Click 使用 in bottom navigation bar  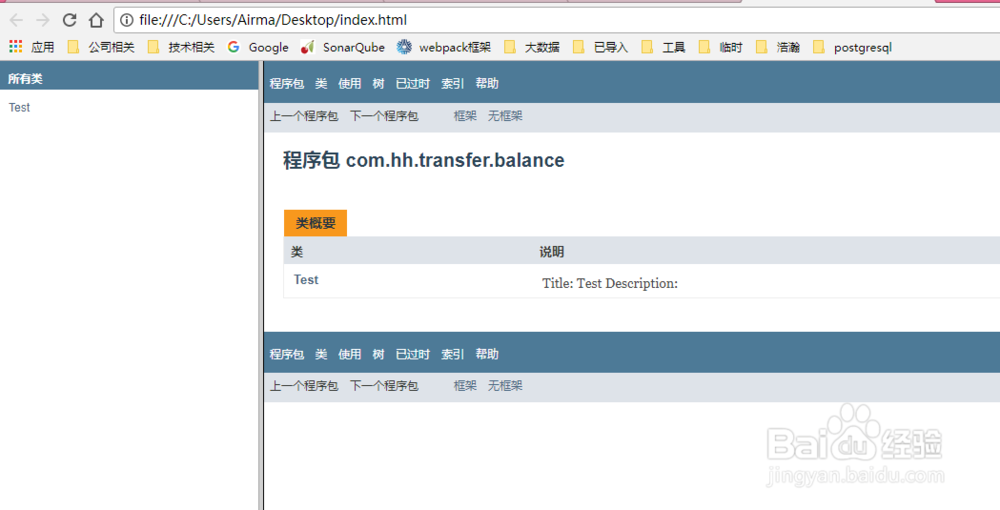pos(349,354)
